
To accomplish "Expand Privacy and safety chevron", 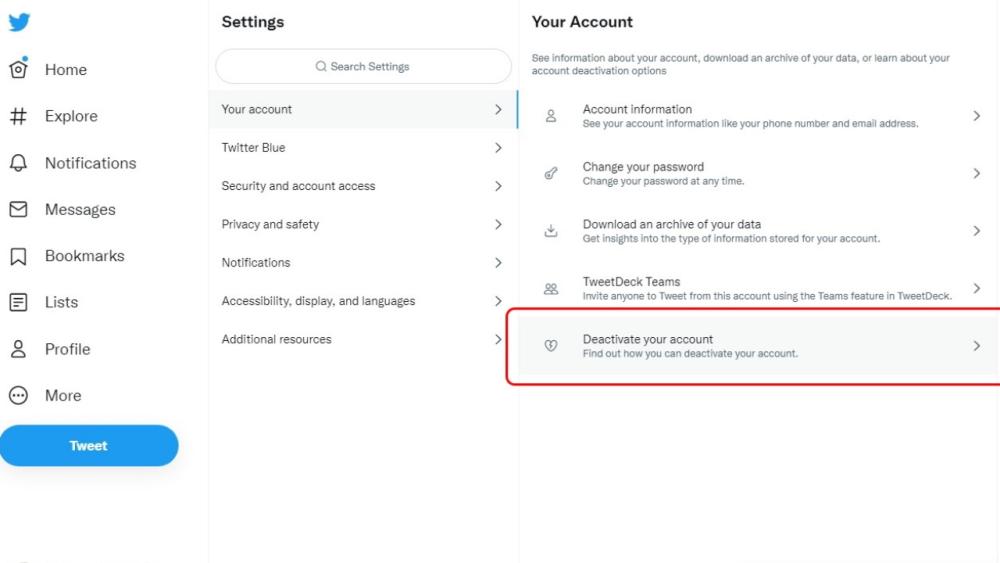I will [x=498, y=225].
